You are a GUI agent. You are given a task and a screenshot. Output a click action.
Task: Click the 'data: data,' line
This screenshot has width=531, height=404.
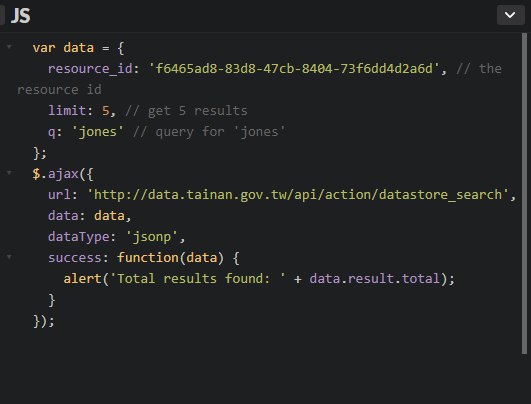tap(89, 216)
